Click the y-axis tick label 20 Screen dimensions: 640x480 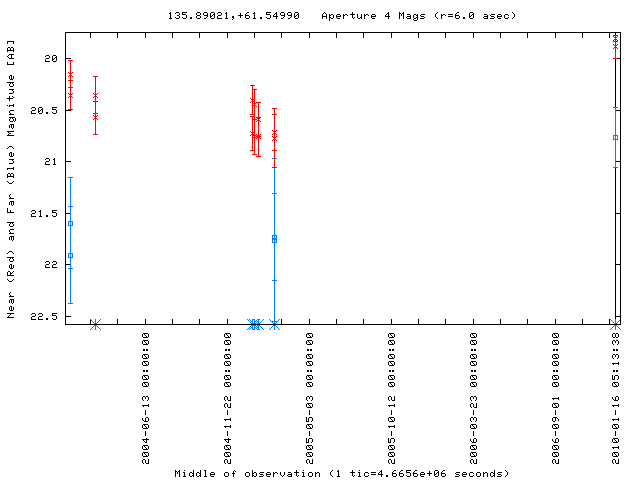(x=51, y=59)
